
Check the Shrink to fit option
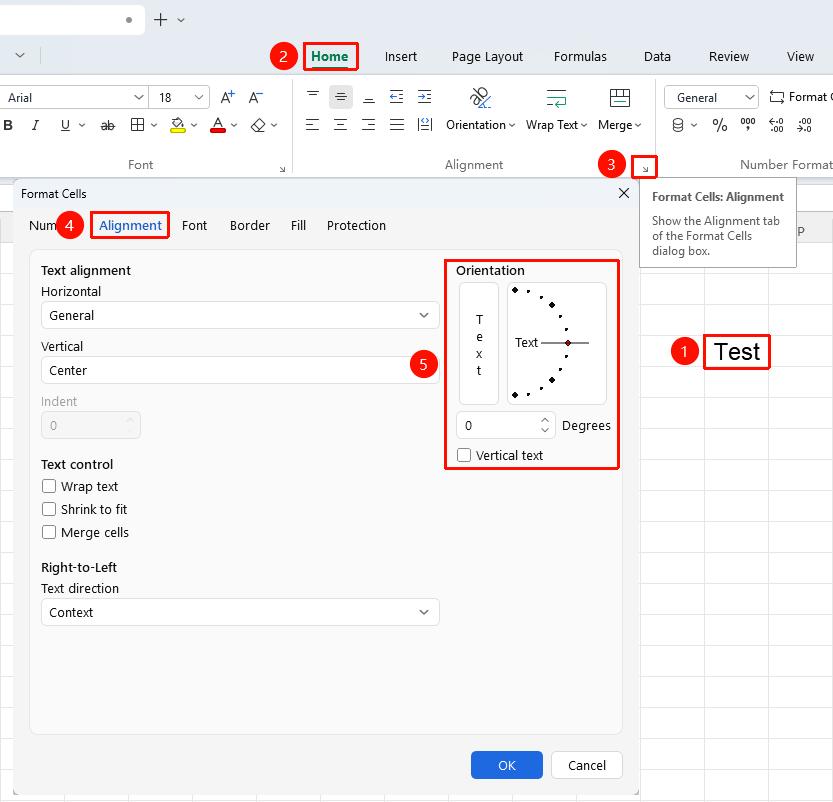click(x=49, y=509)
